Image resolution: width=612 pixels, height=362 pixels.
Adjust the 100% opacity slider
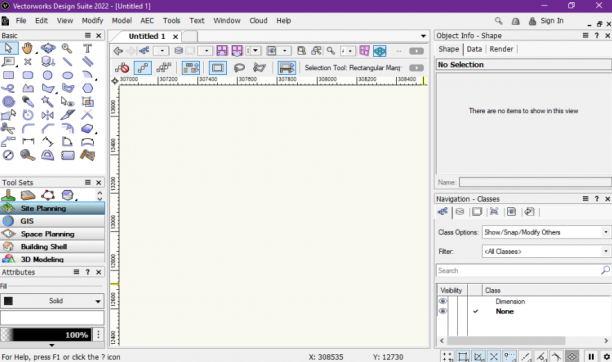tap(46, 335)
